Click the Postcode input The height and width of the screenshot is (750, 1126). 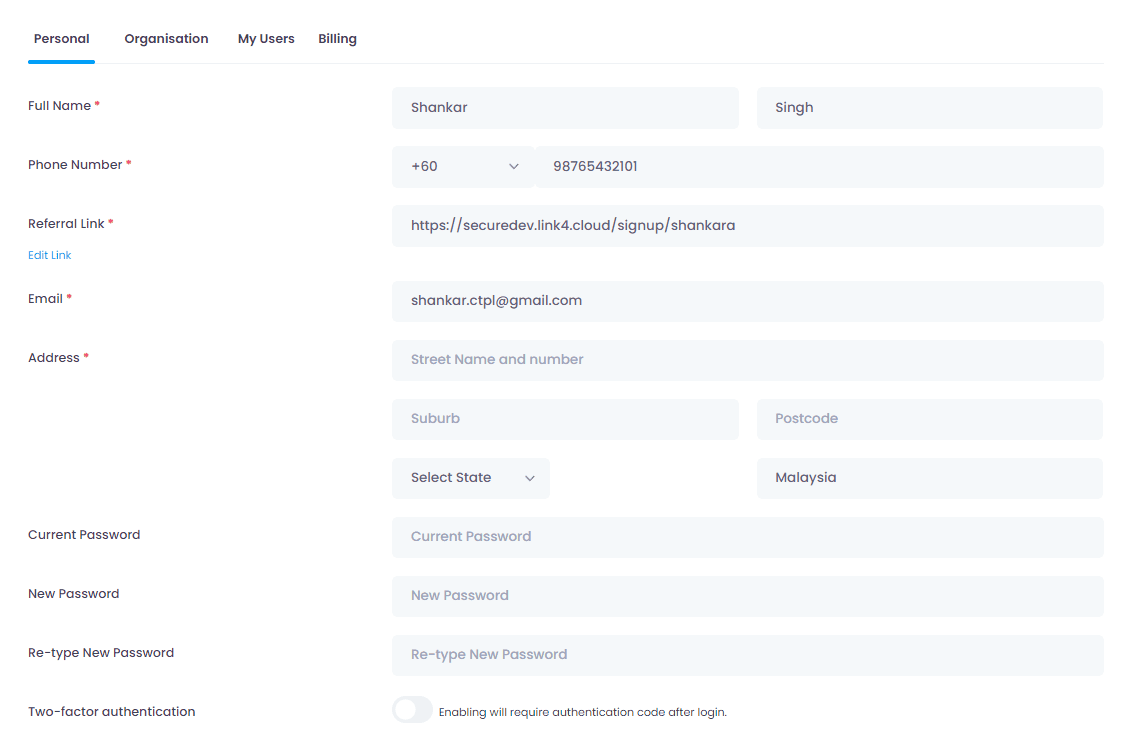(x=929, y=419)
